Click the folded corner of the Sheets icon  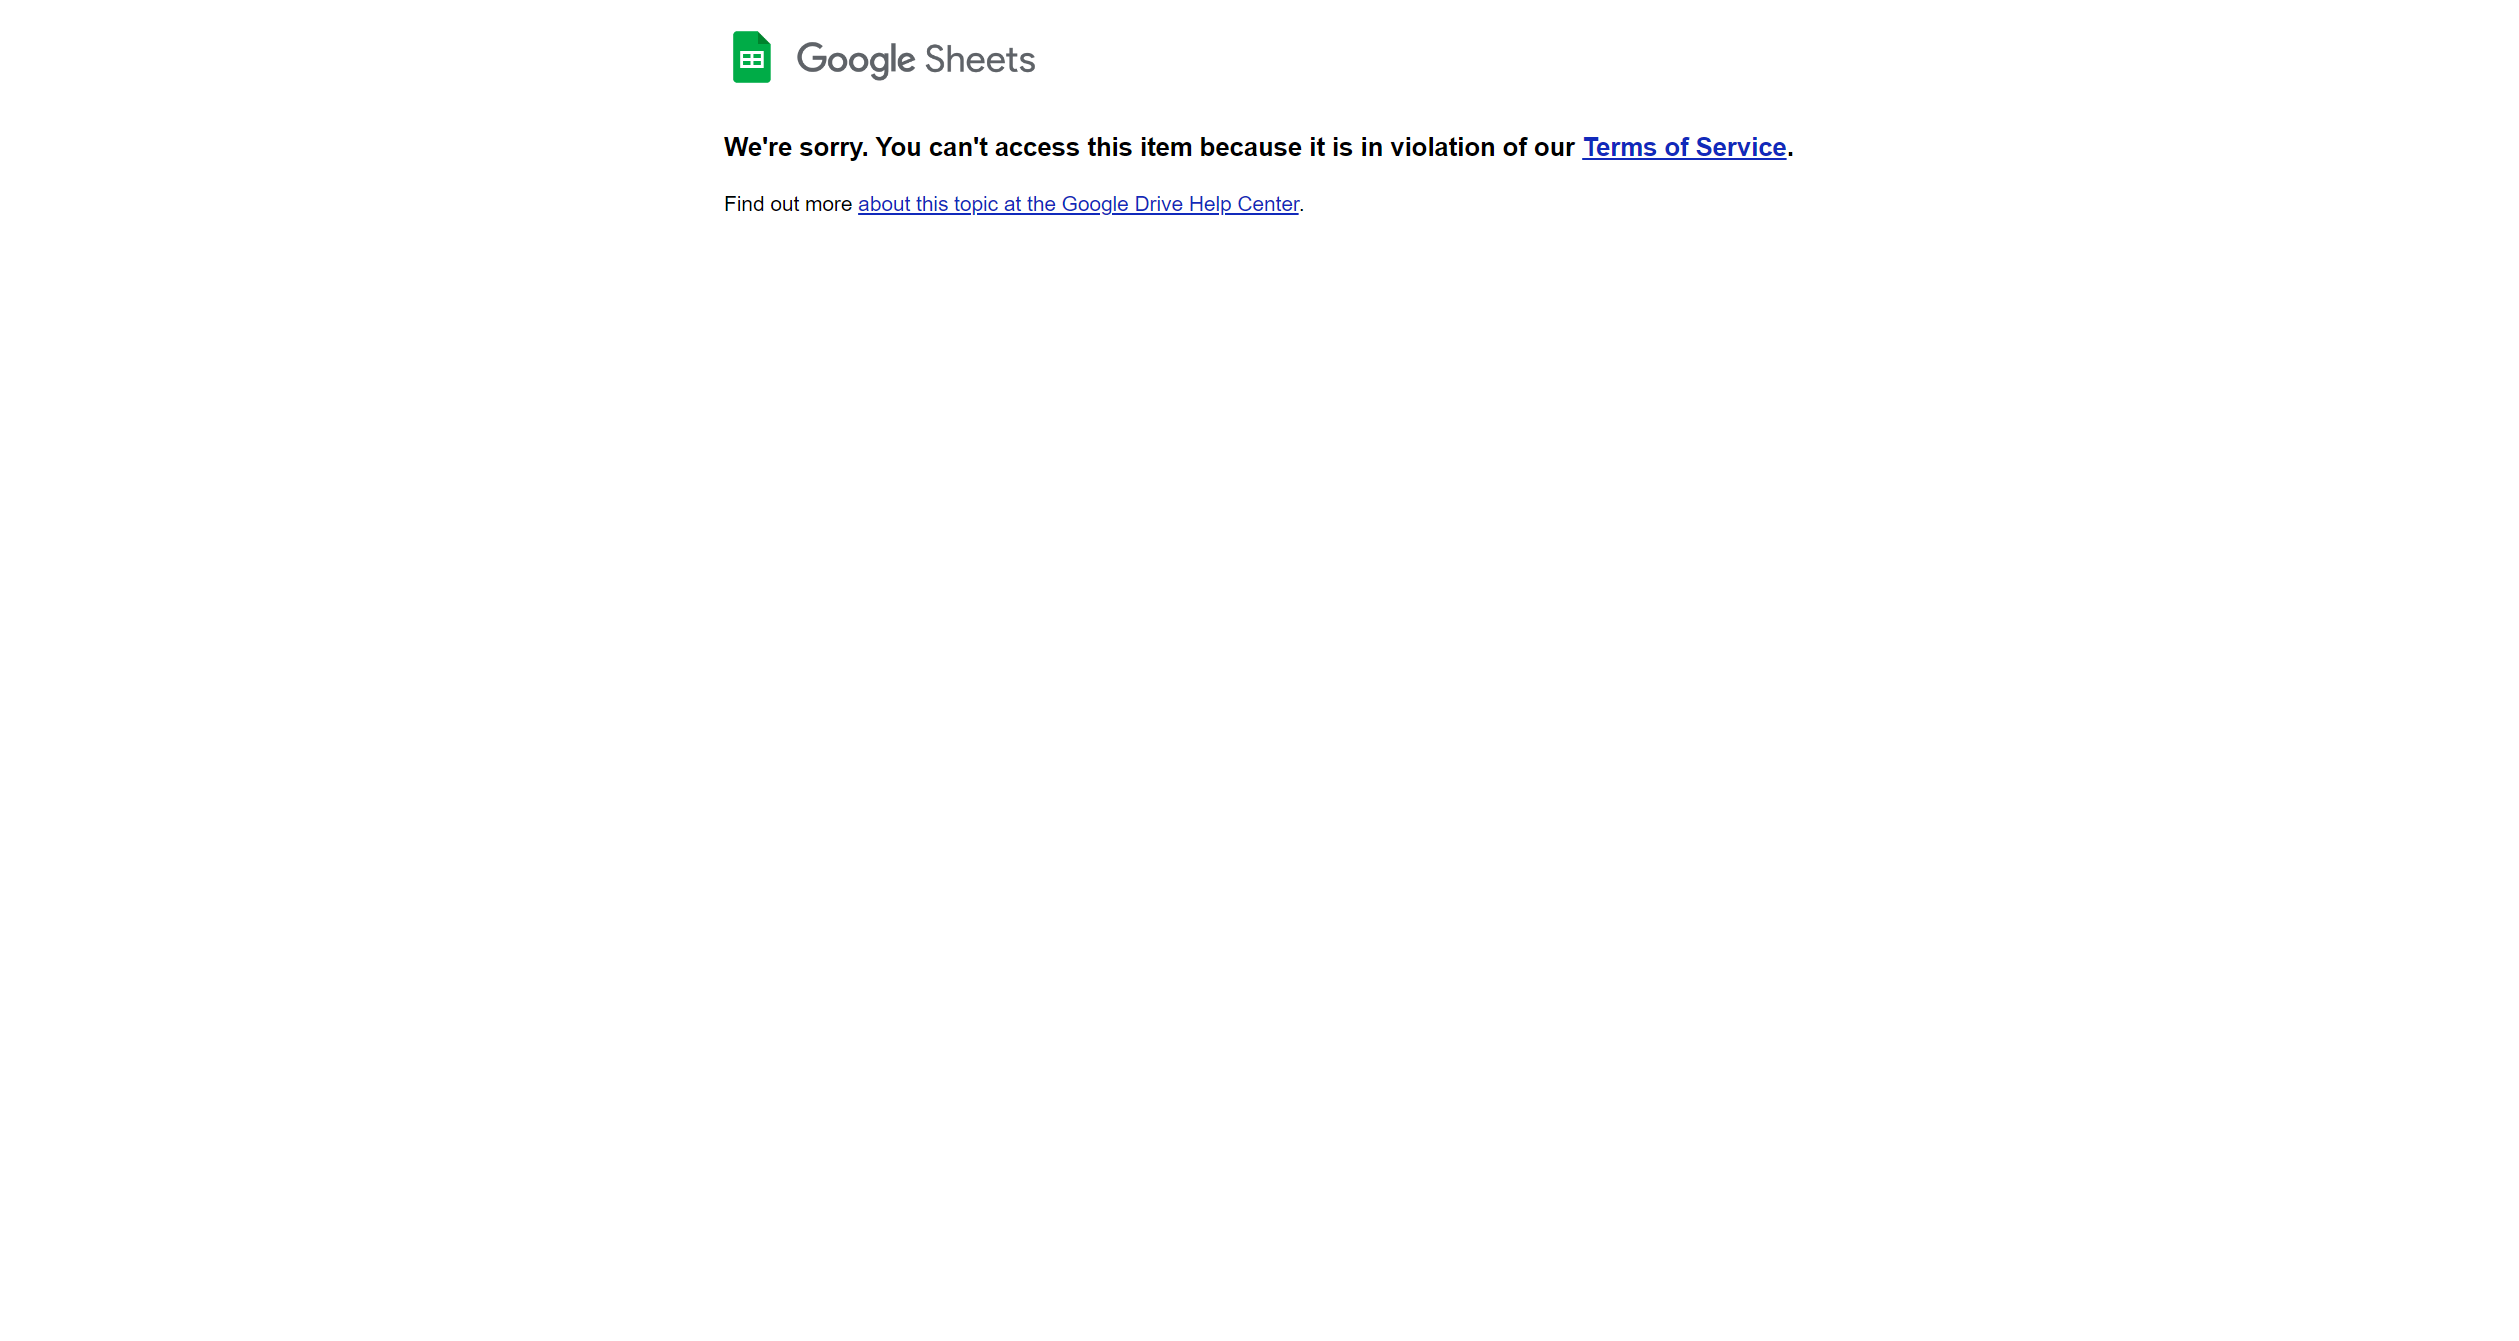(x=764, y=38)
